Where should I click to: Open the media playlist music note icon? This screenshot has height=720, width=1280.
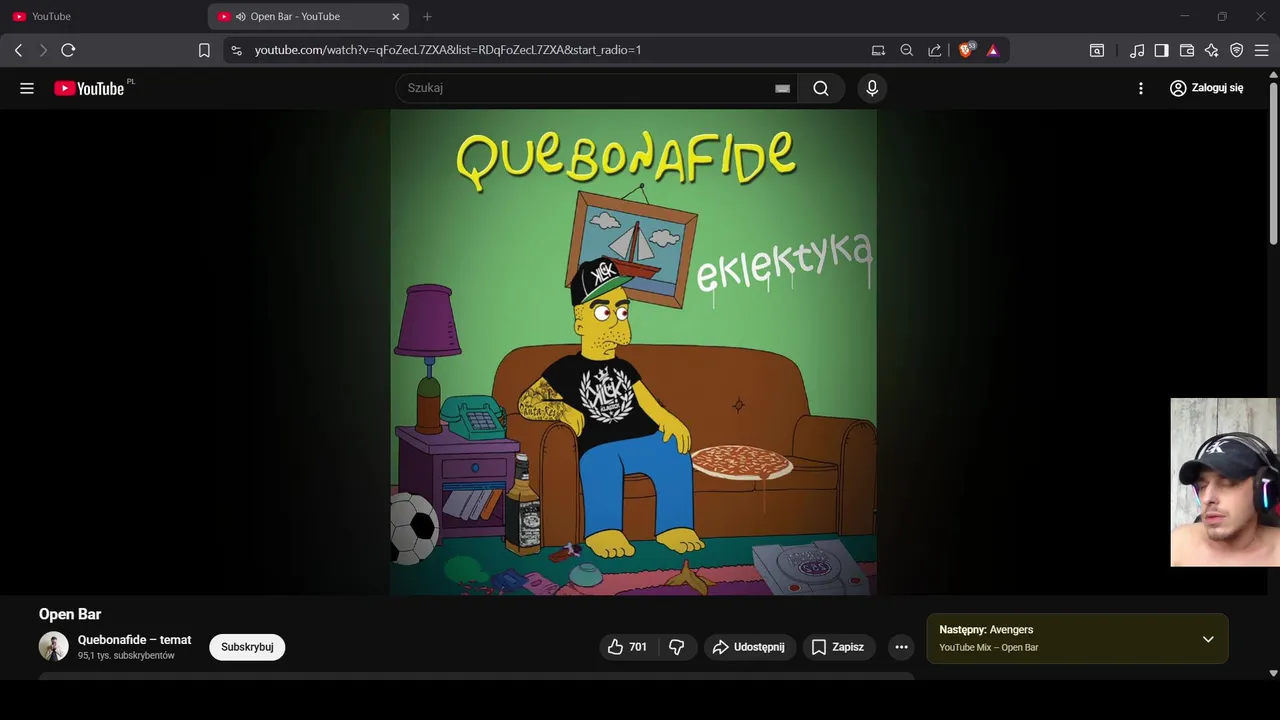1137,50
